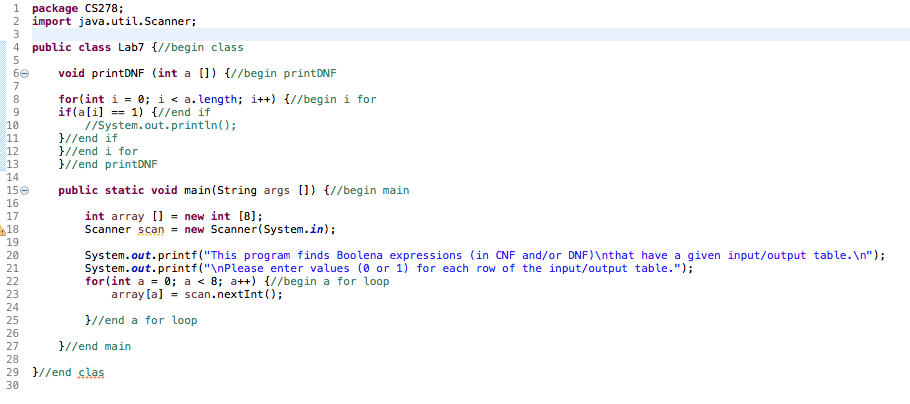
Task: Click the warning icon beside line 18
Action: 2,230
